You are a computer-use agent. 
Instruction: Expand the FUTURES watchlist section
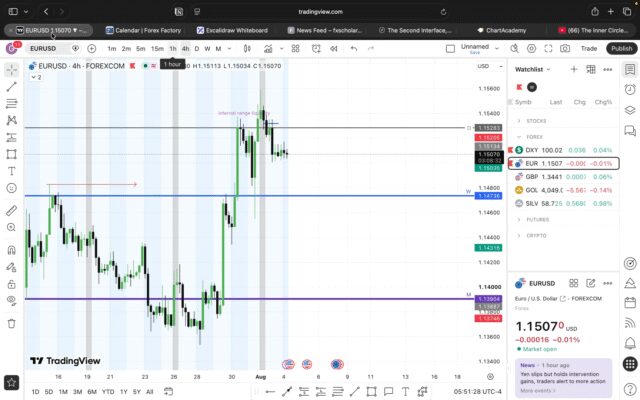click(x=519, y=220)
